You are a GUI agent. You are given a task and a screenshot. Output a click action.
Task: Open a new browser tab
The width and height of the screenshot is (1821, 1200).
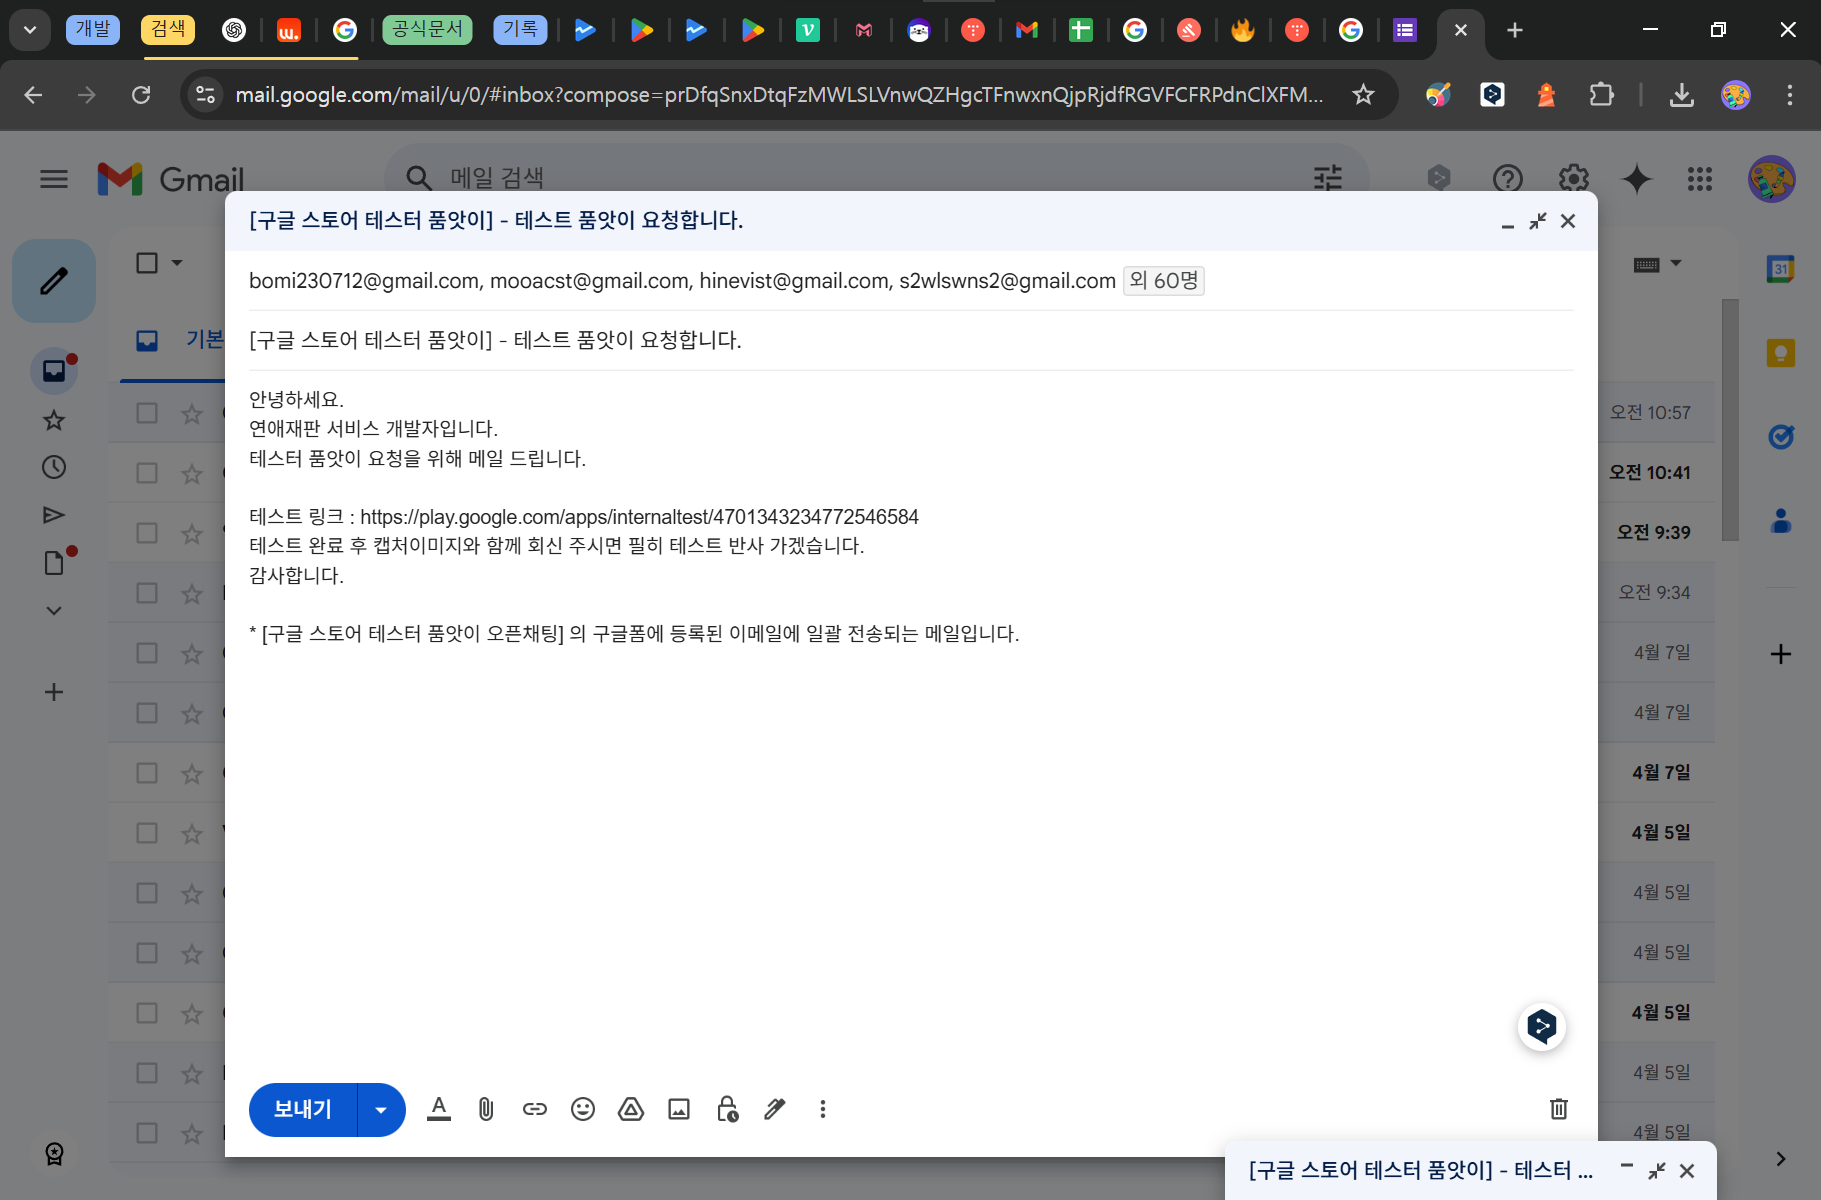tap(1515, 30)
